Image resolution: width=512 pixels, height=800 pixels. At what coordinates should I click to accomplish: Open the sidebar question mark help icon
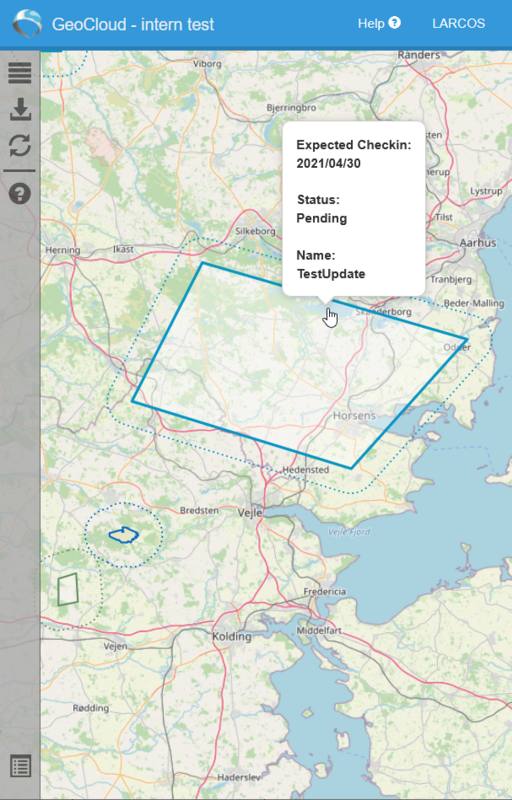point(20,194)
